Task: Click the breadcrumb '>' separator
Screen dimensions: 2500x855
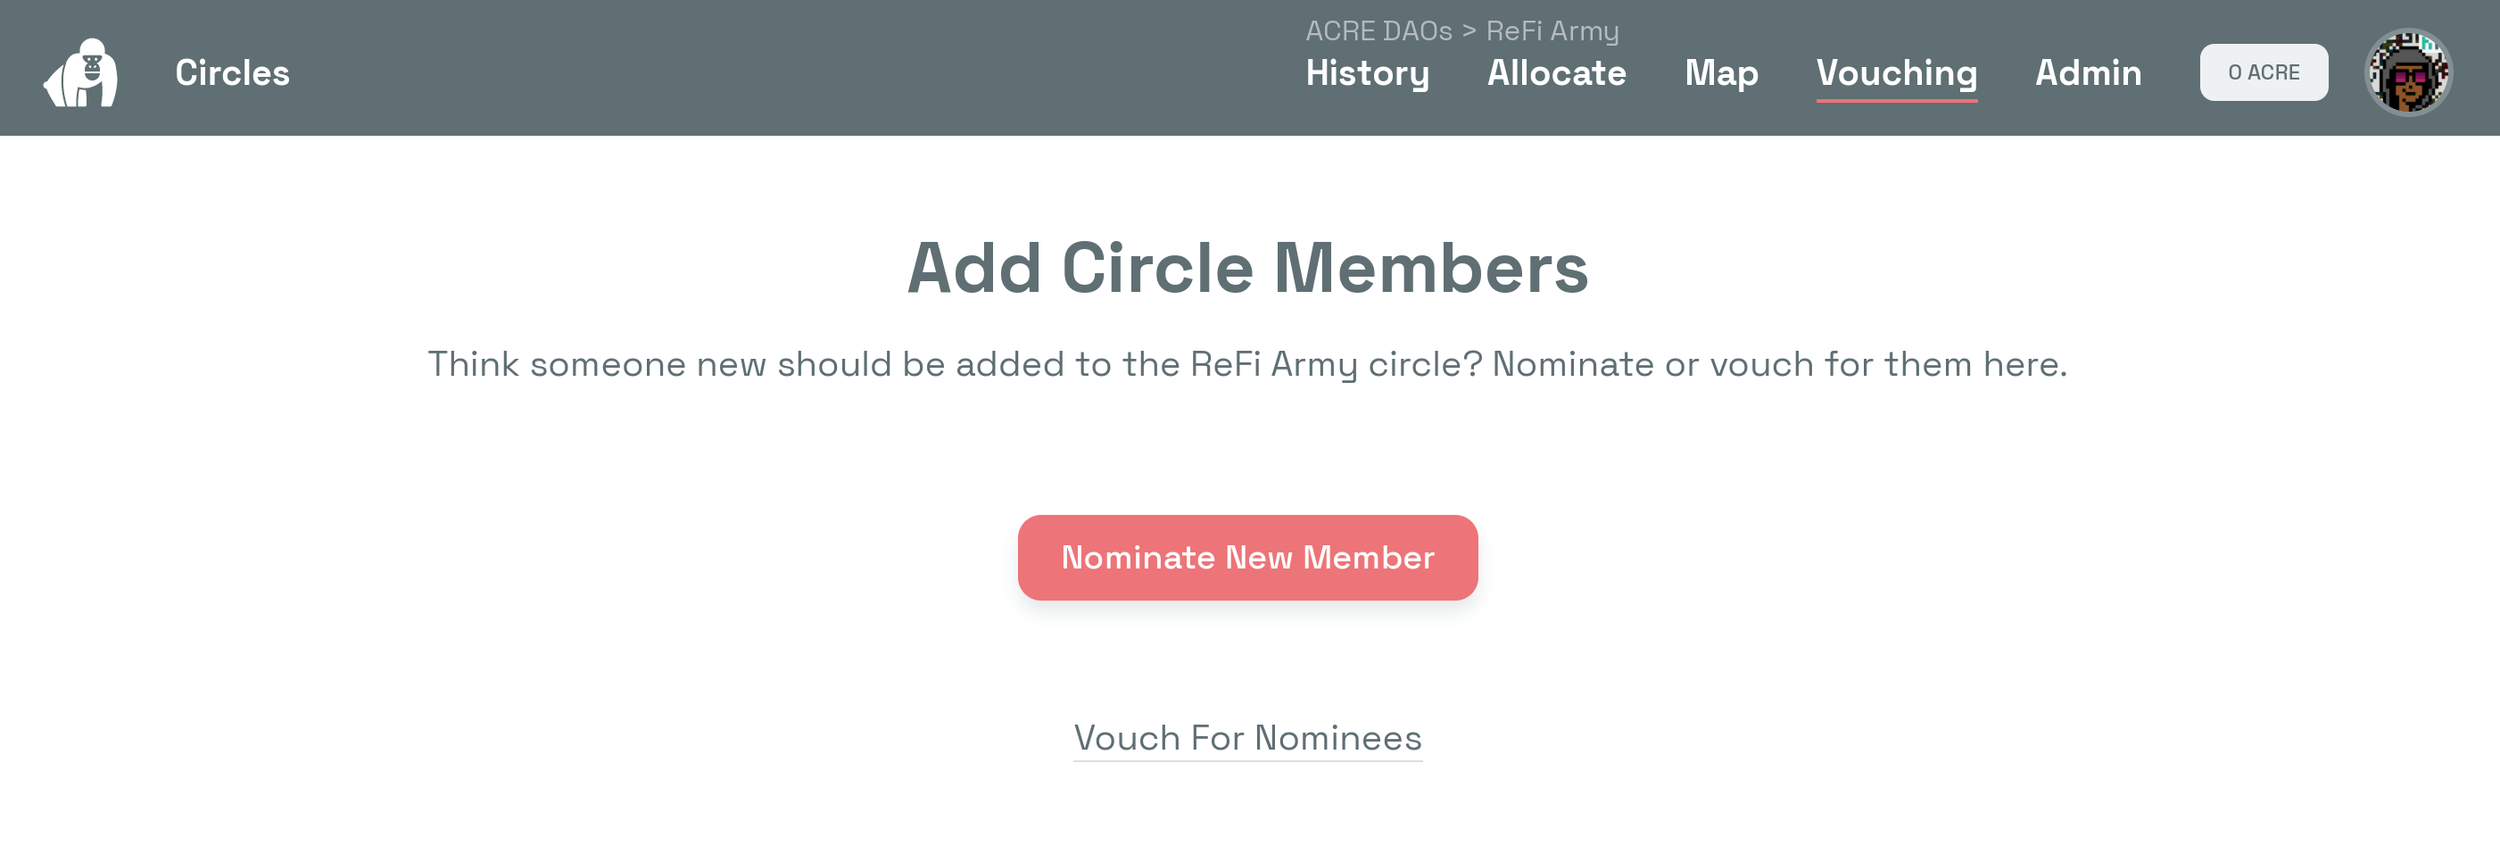Action: point(1469,31)
